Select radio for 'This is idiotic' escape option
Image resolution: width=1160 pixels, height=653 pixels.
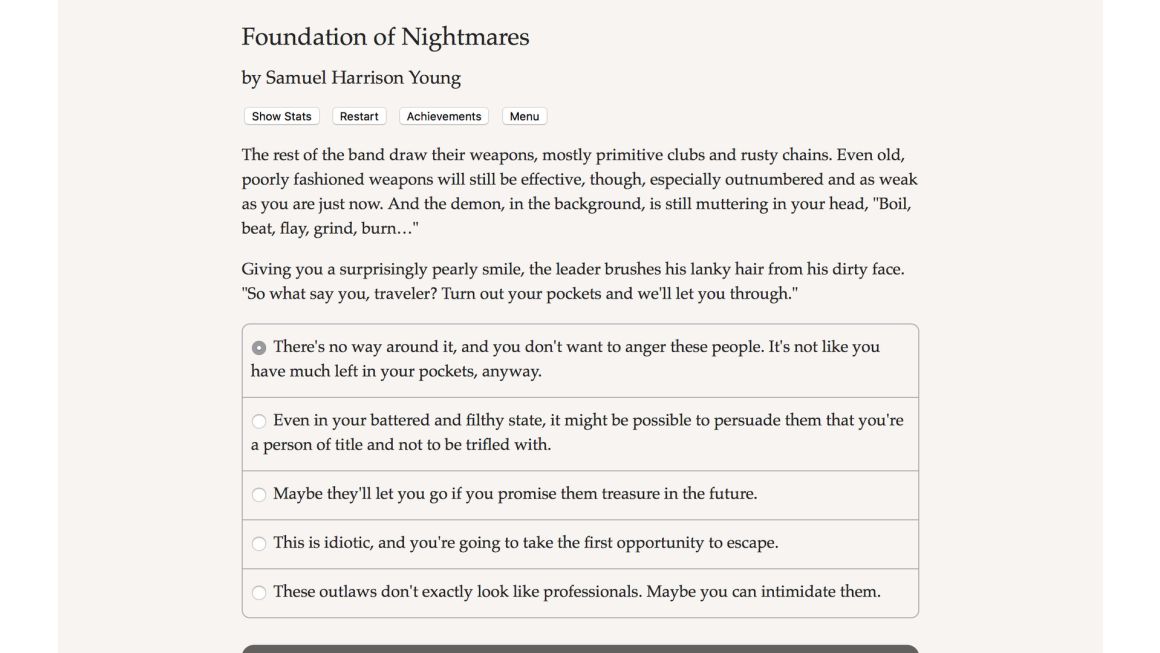click(x=258, y=544)
